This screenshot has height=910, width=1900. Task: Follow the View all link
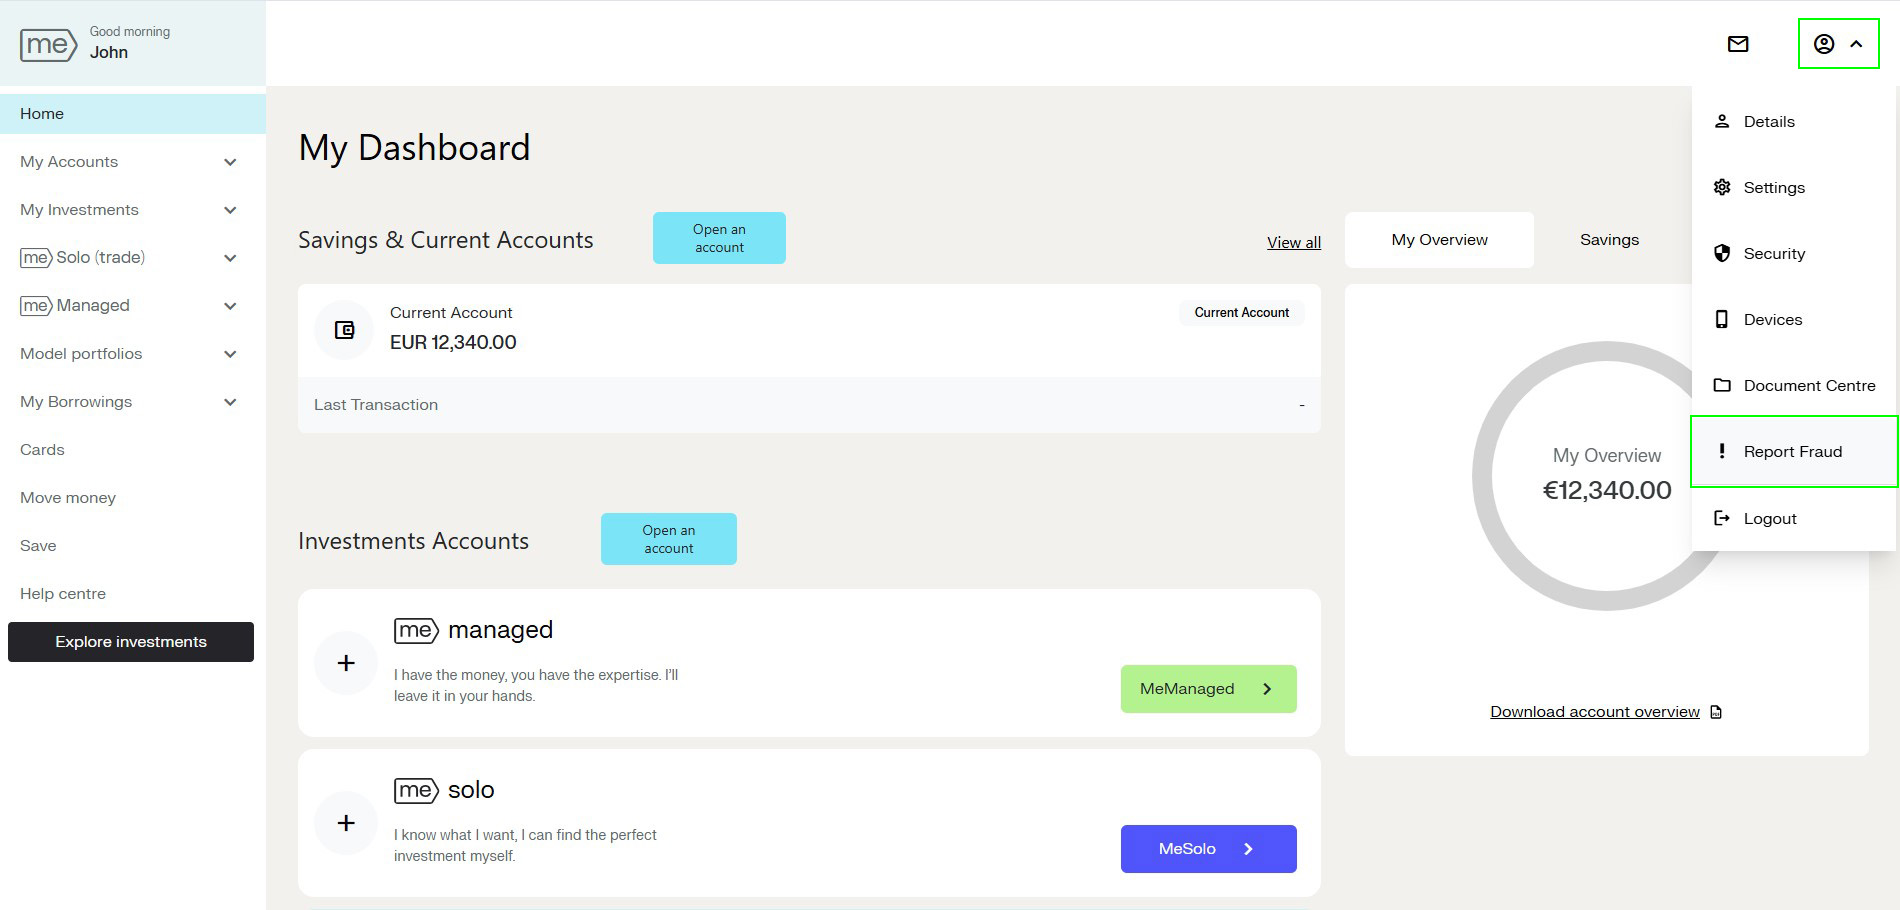point(1293,243)
